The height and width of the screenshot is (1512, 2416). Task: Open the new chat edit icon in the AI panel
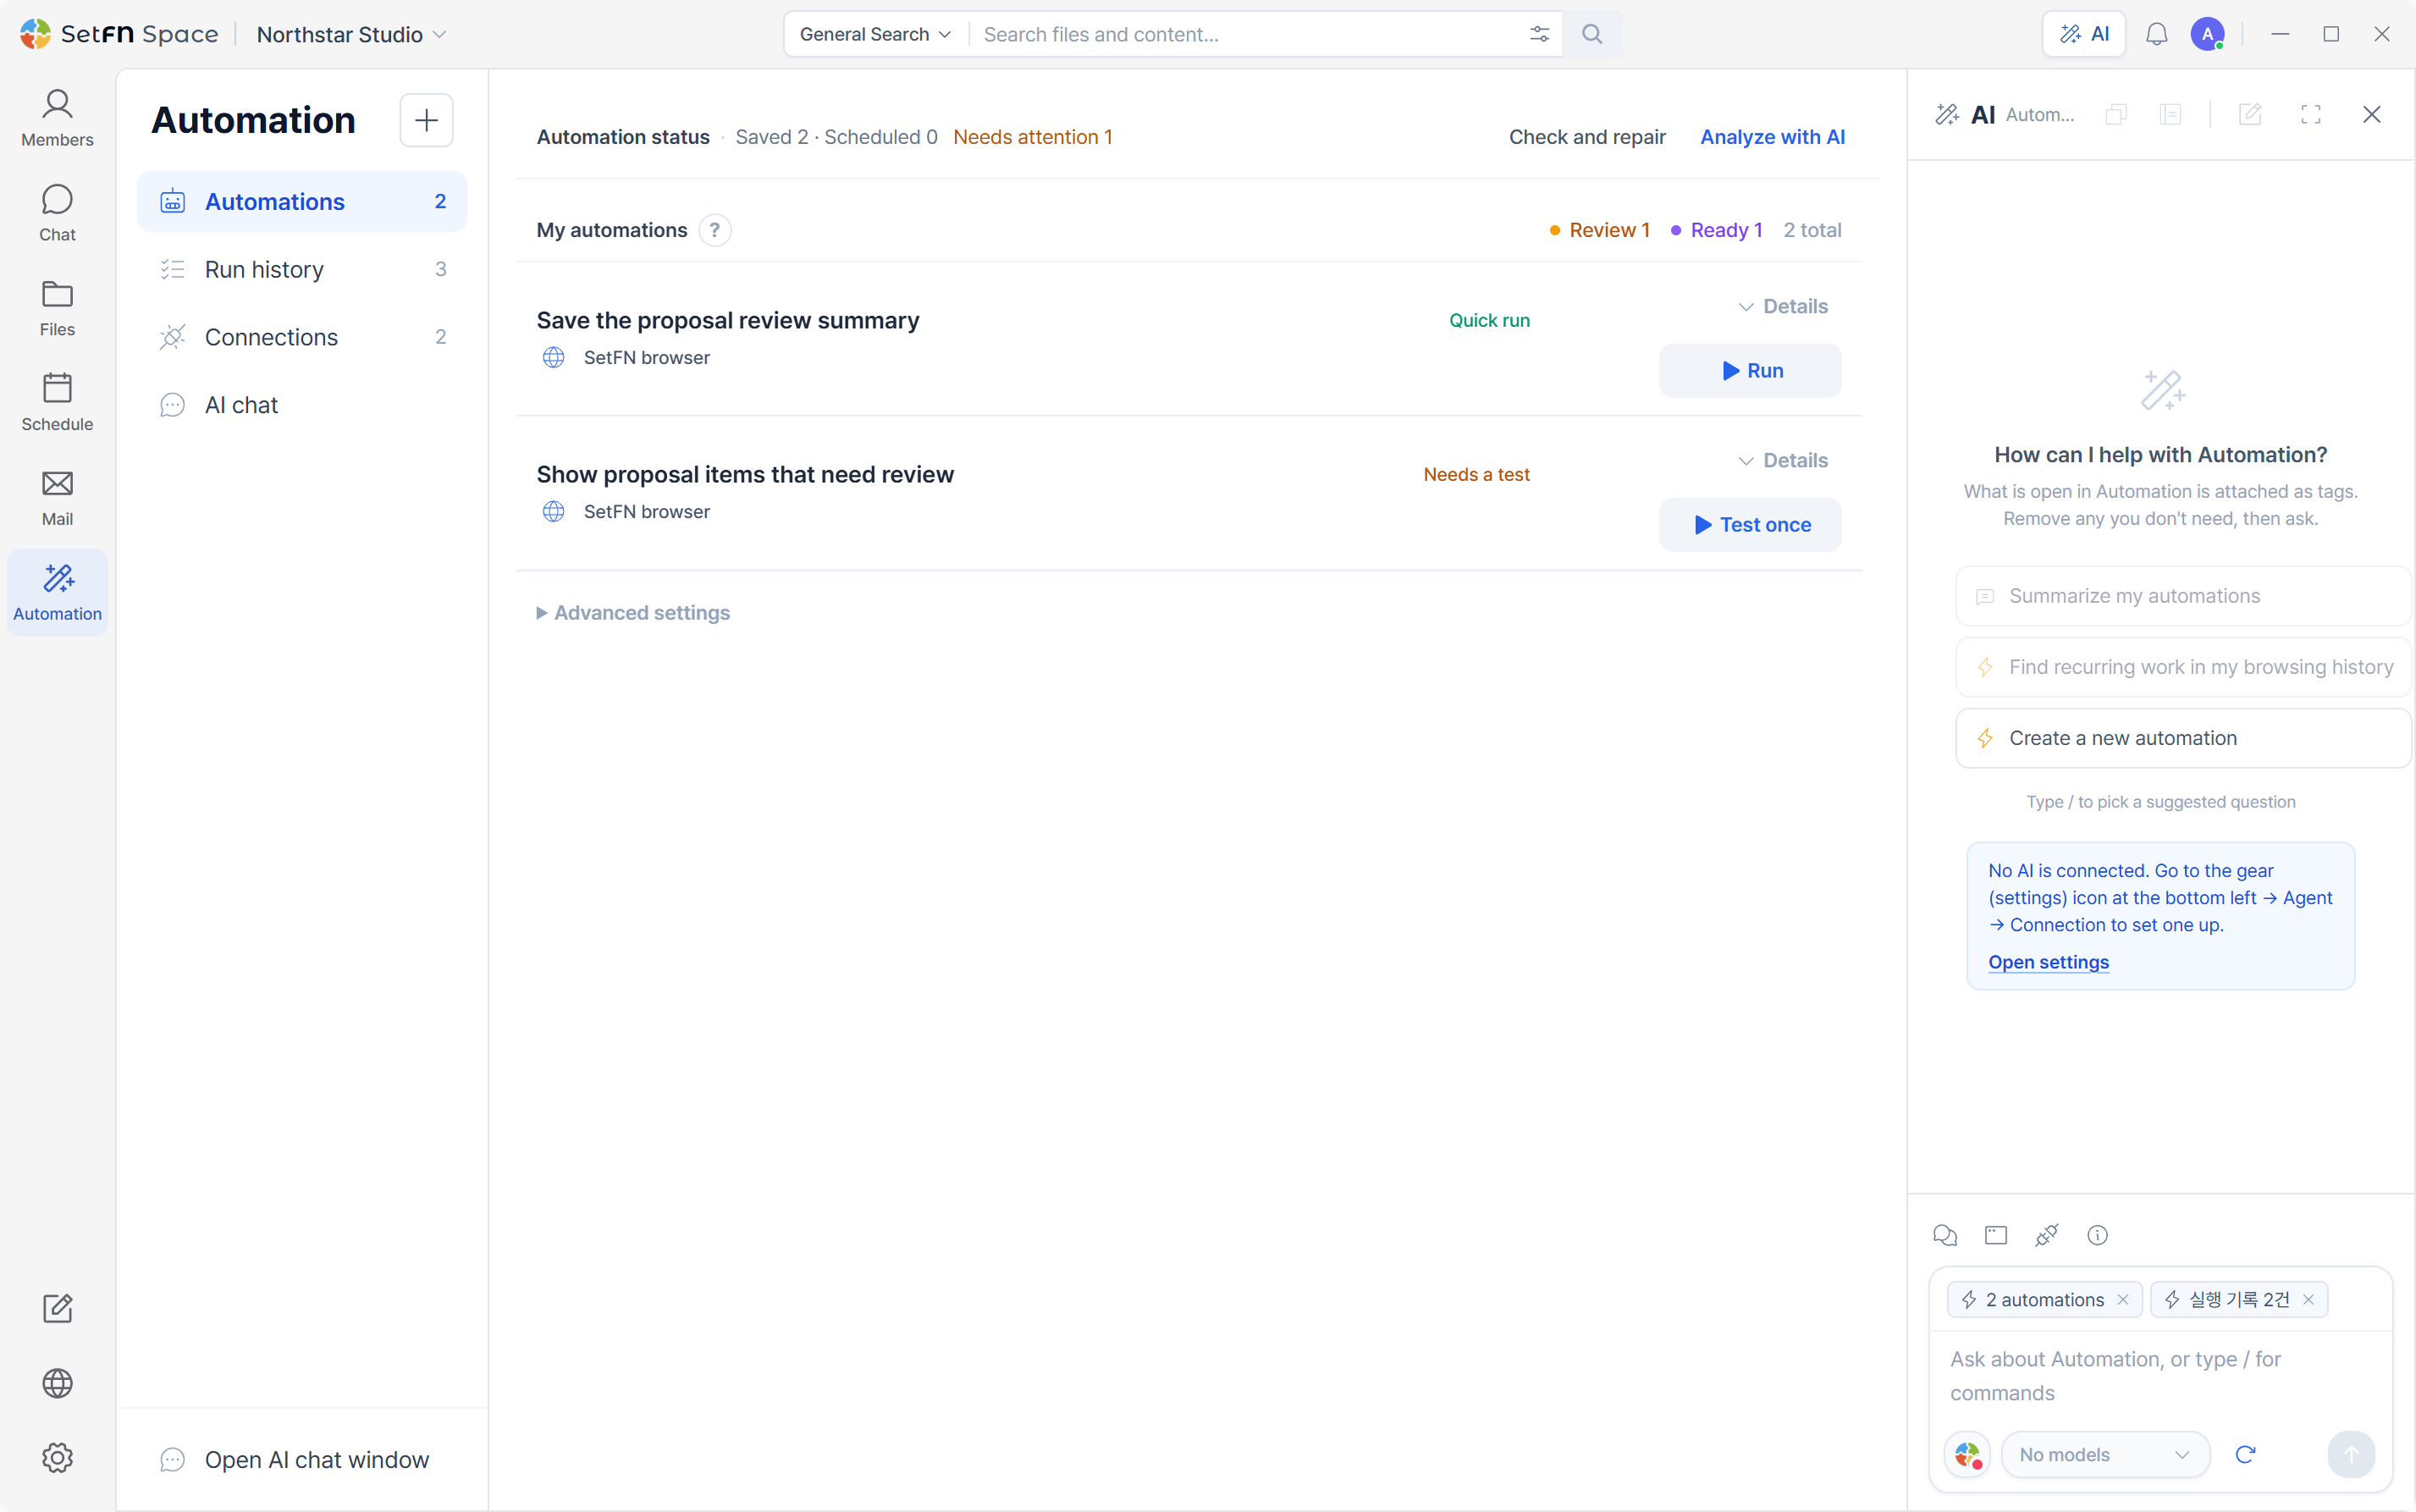click(2250, 115)
